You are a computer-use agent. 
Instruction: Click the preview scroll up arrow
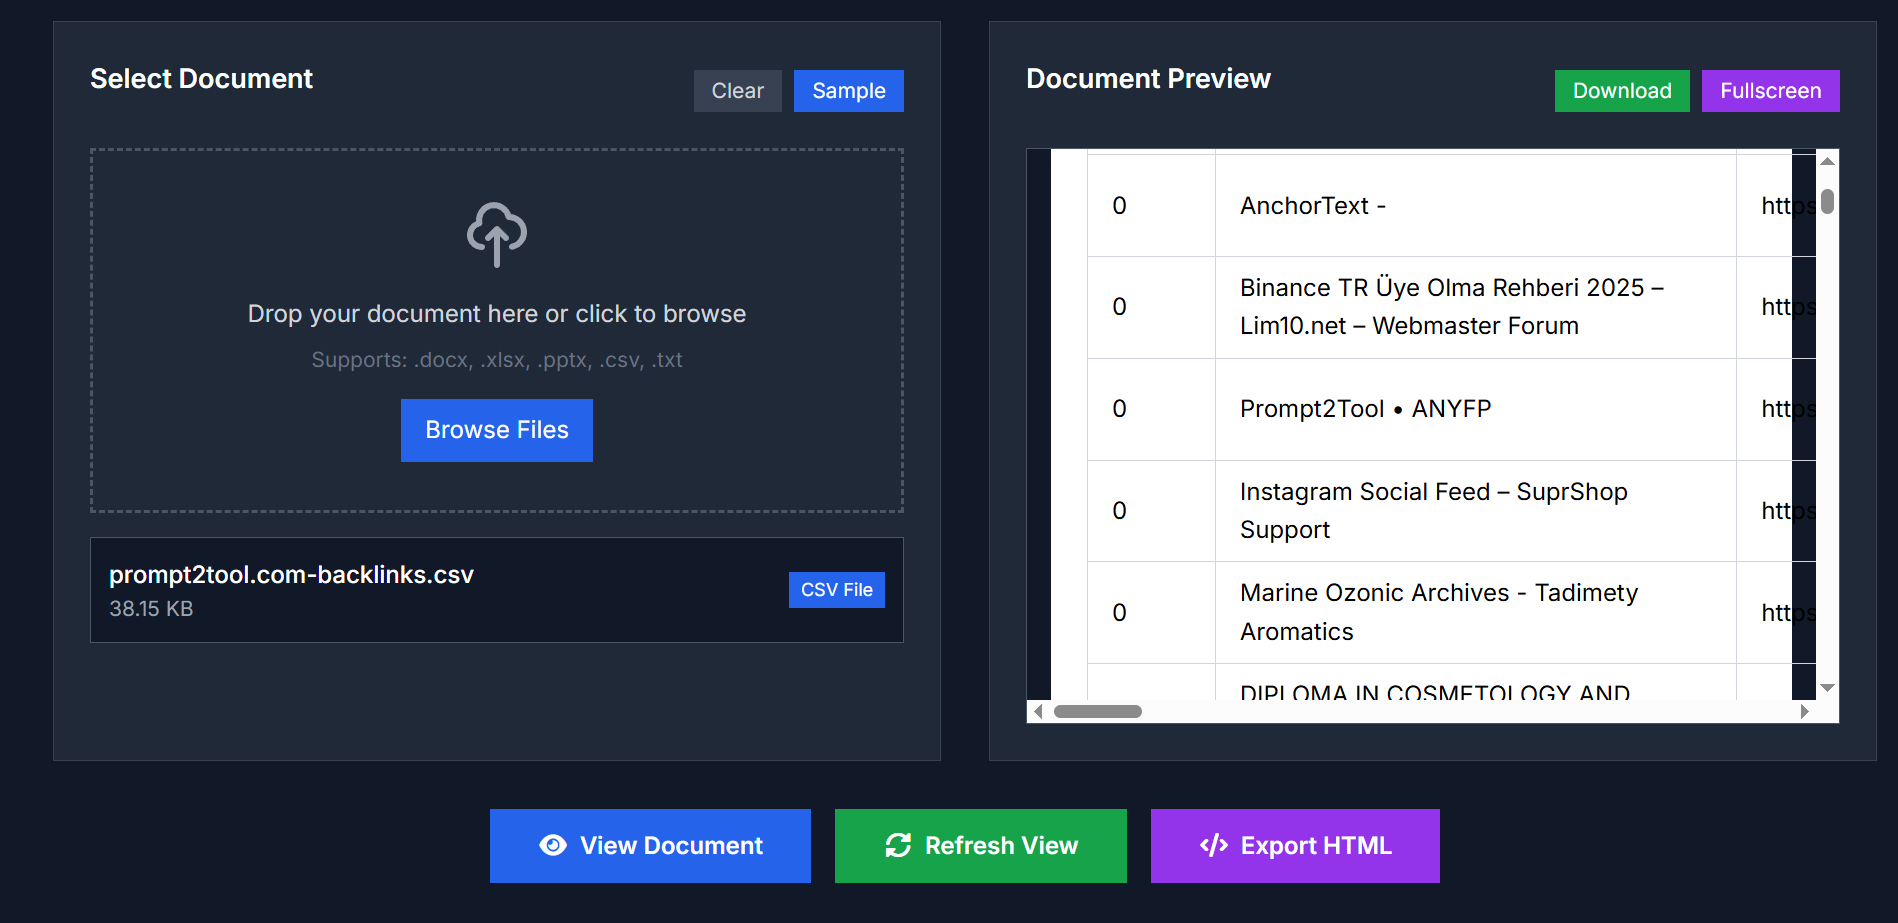click(1827, 161)
